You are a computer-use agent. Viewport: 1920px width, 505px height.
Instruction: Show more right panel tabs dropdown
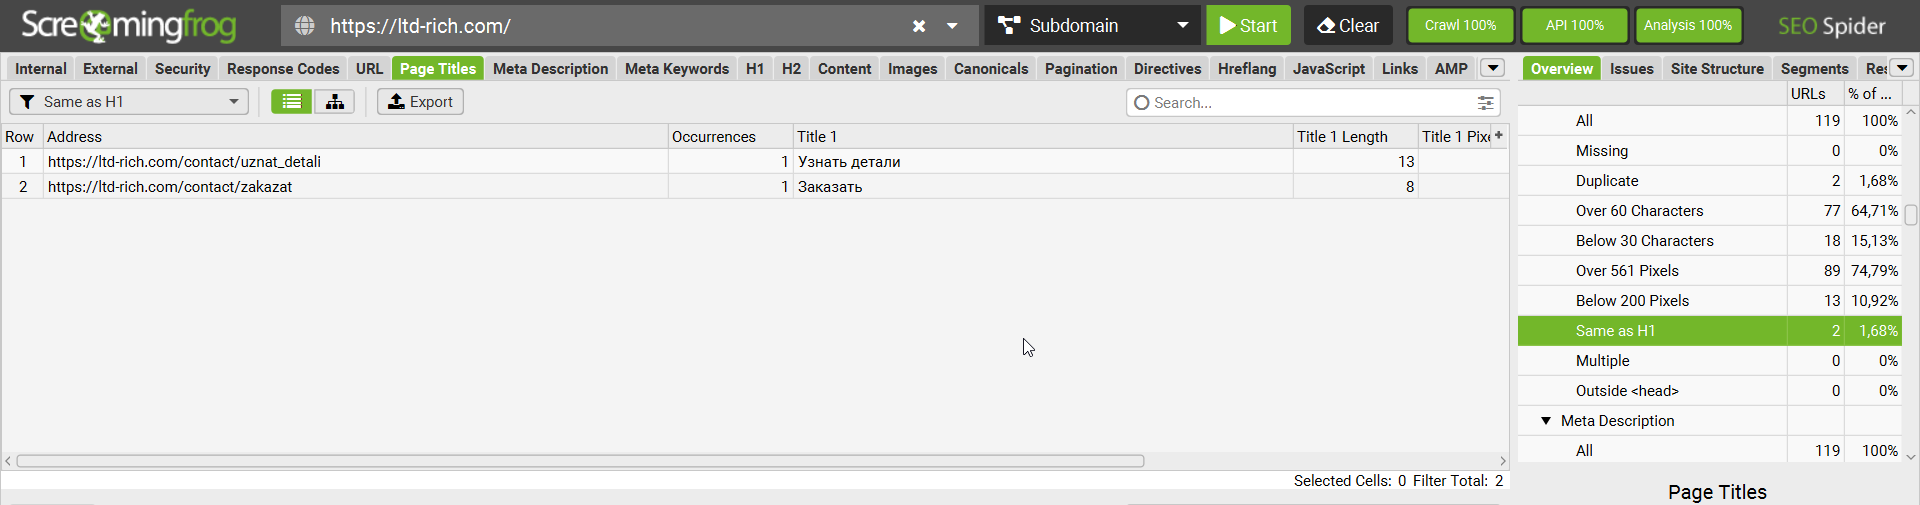(1901, 68)
